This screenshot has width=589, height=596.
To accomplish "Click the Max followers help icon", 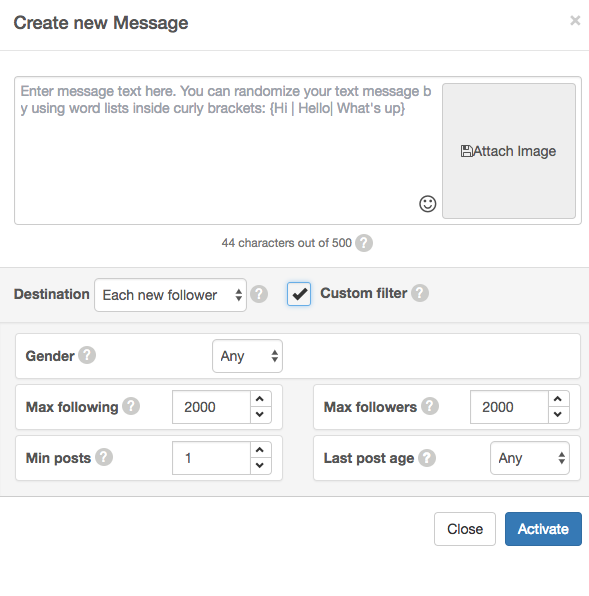I will (x=430, y=406).
